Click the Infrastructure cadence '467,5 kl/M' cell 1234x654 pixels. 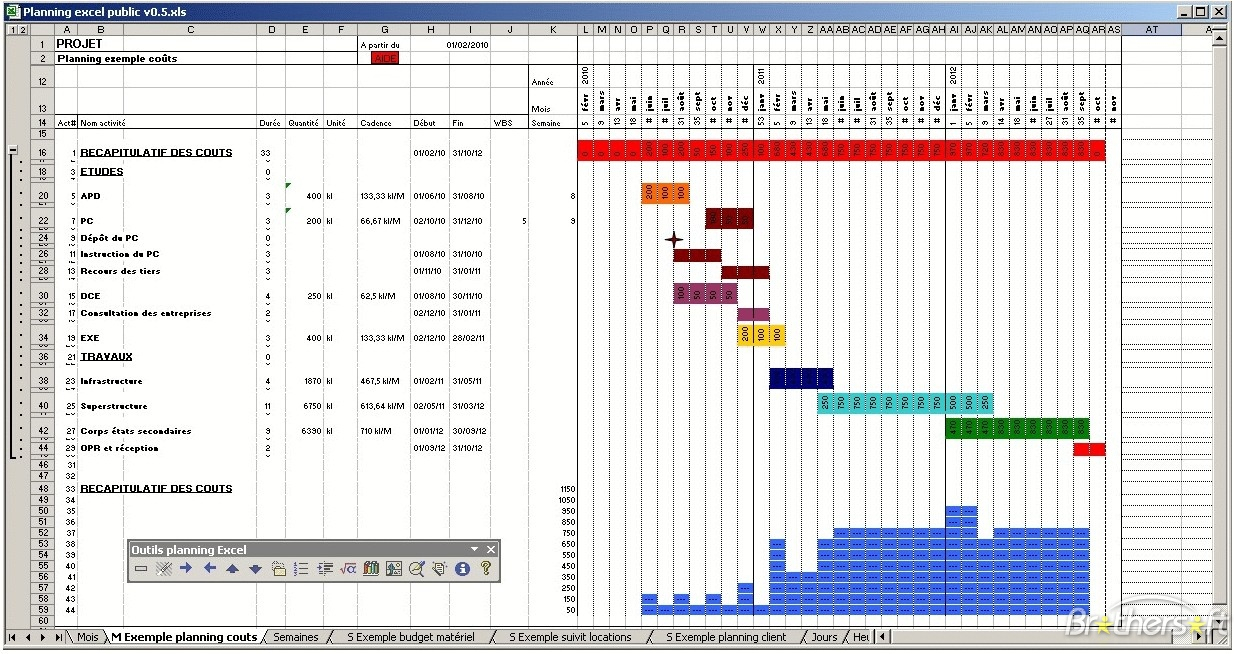pyautogui.click(x=380, y=381)
